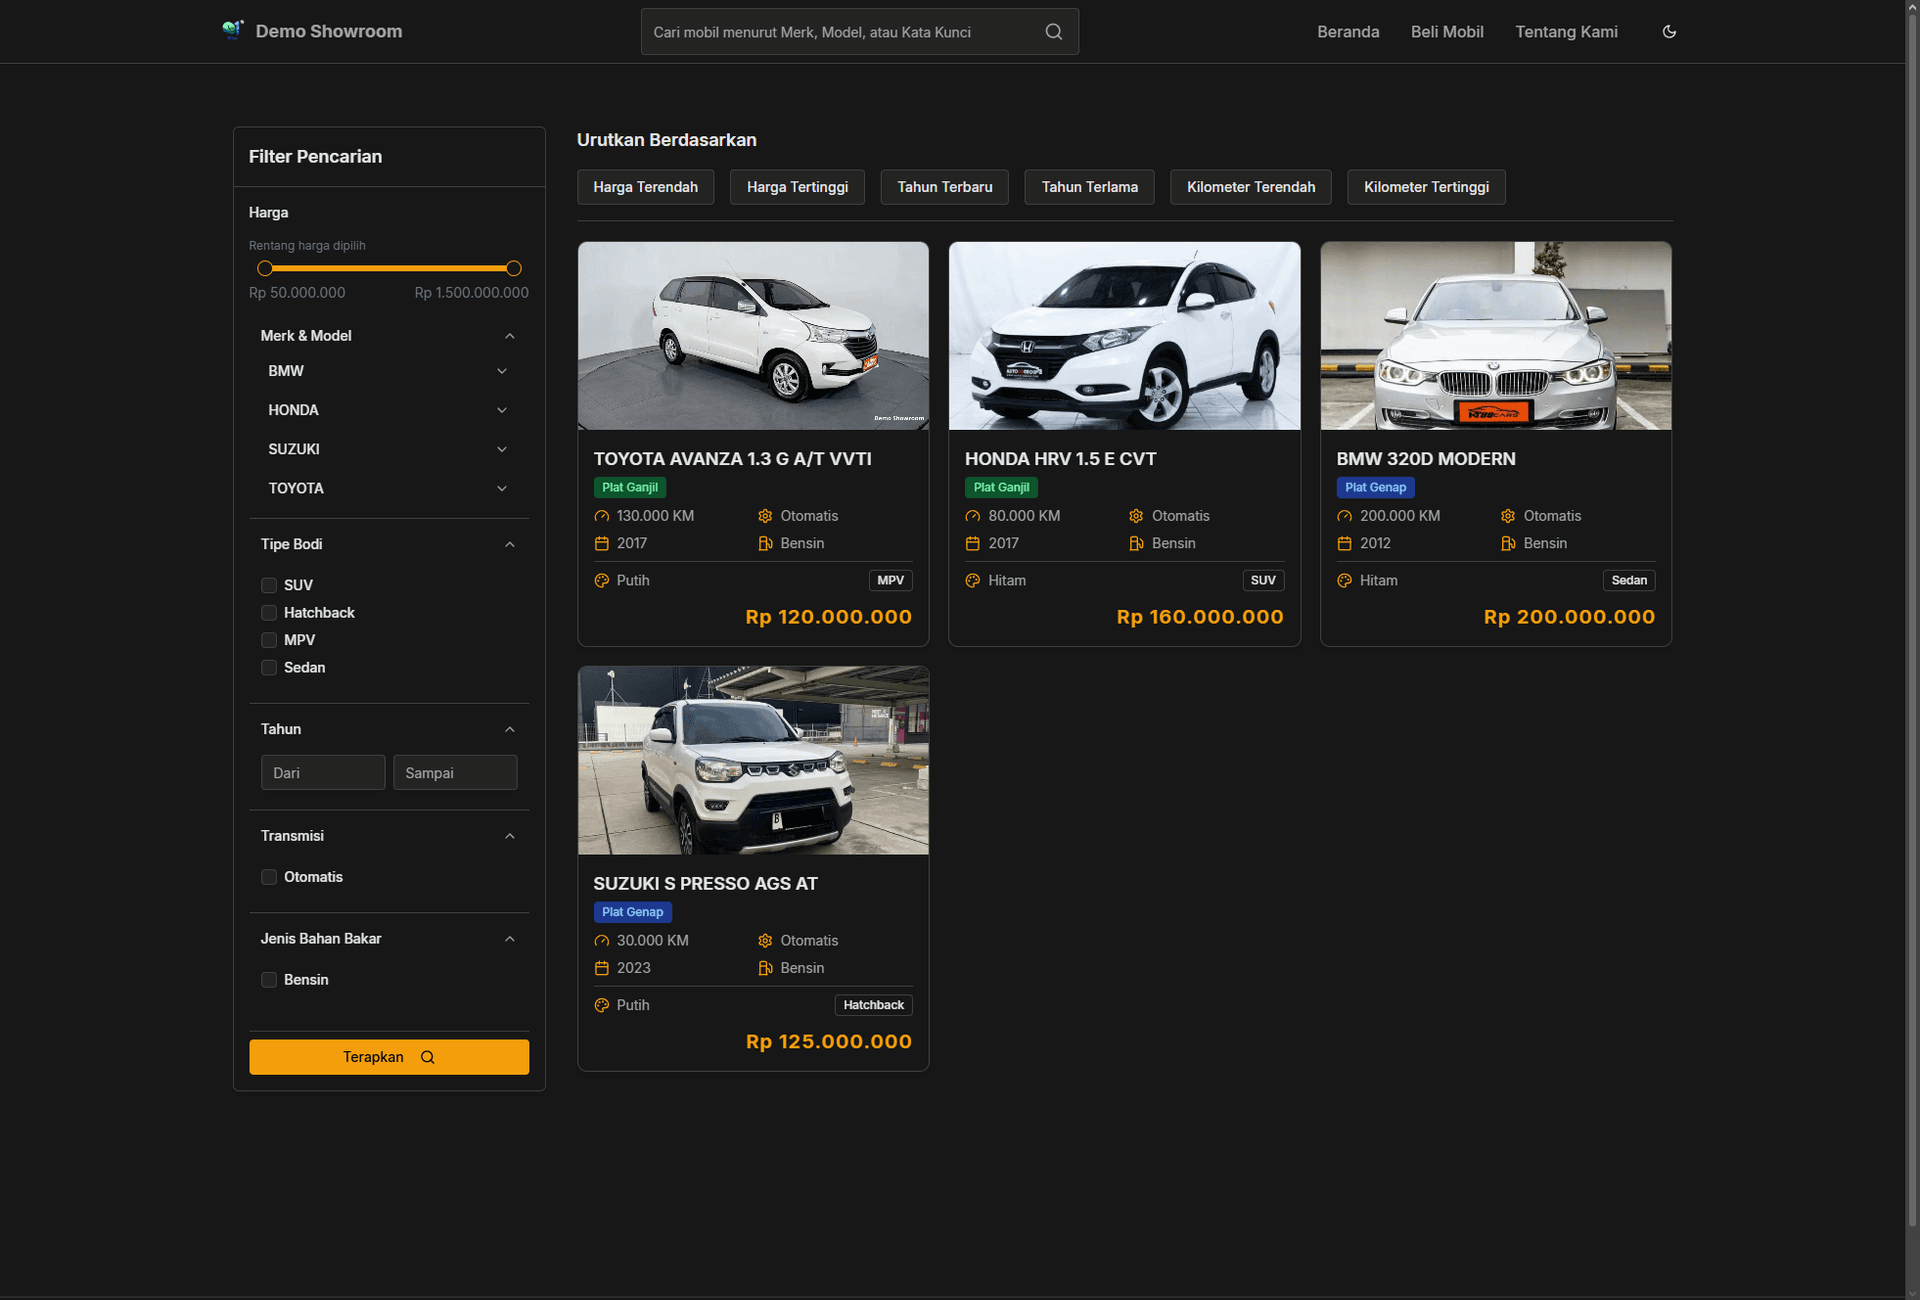This screenshot has width=1920, height=1300.
Task: Open the SUZUKI S PRESSO AGS AT title
Action: [705, 884]
